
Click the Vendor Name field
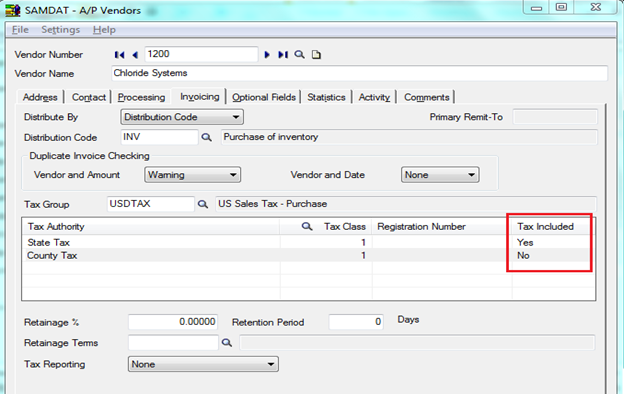tap(359, 73)
